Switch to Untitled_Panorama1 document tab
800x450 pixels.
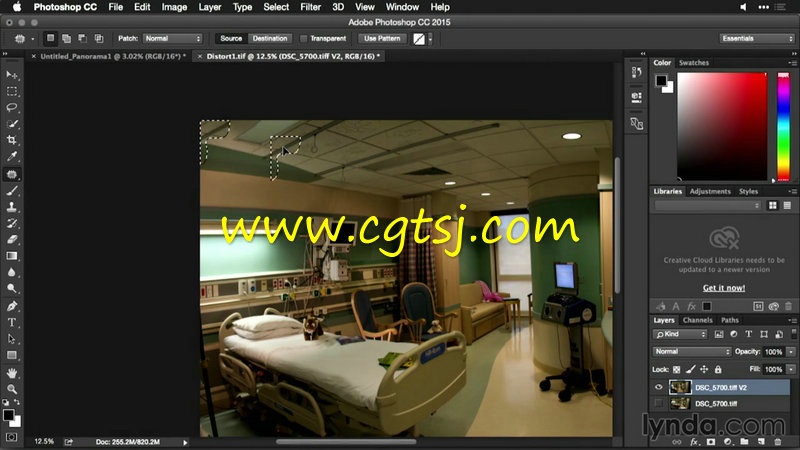coord(113,56)
